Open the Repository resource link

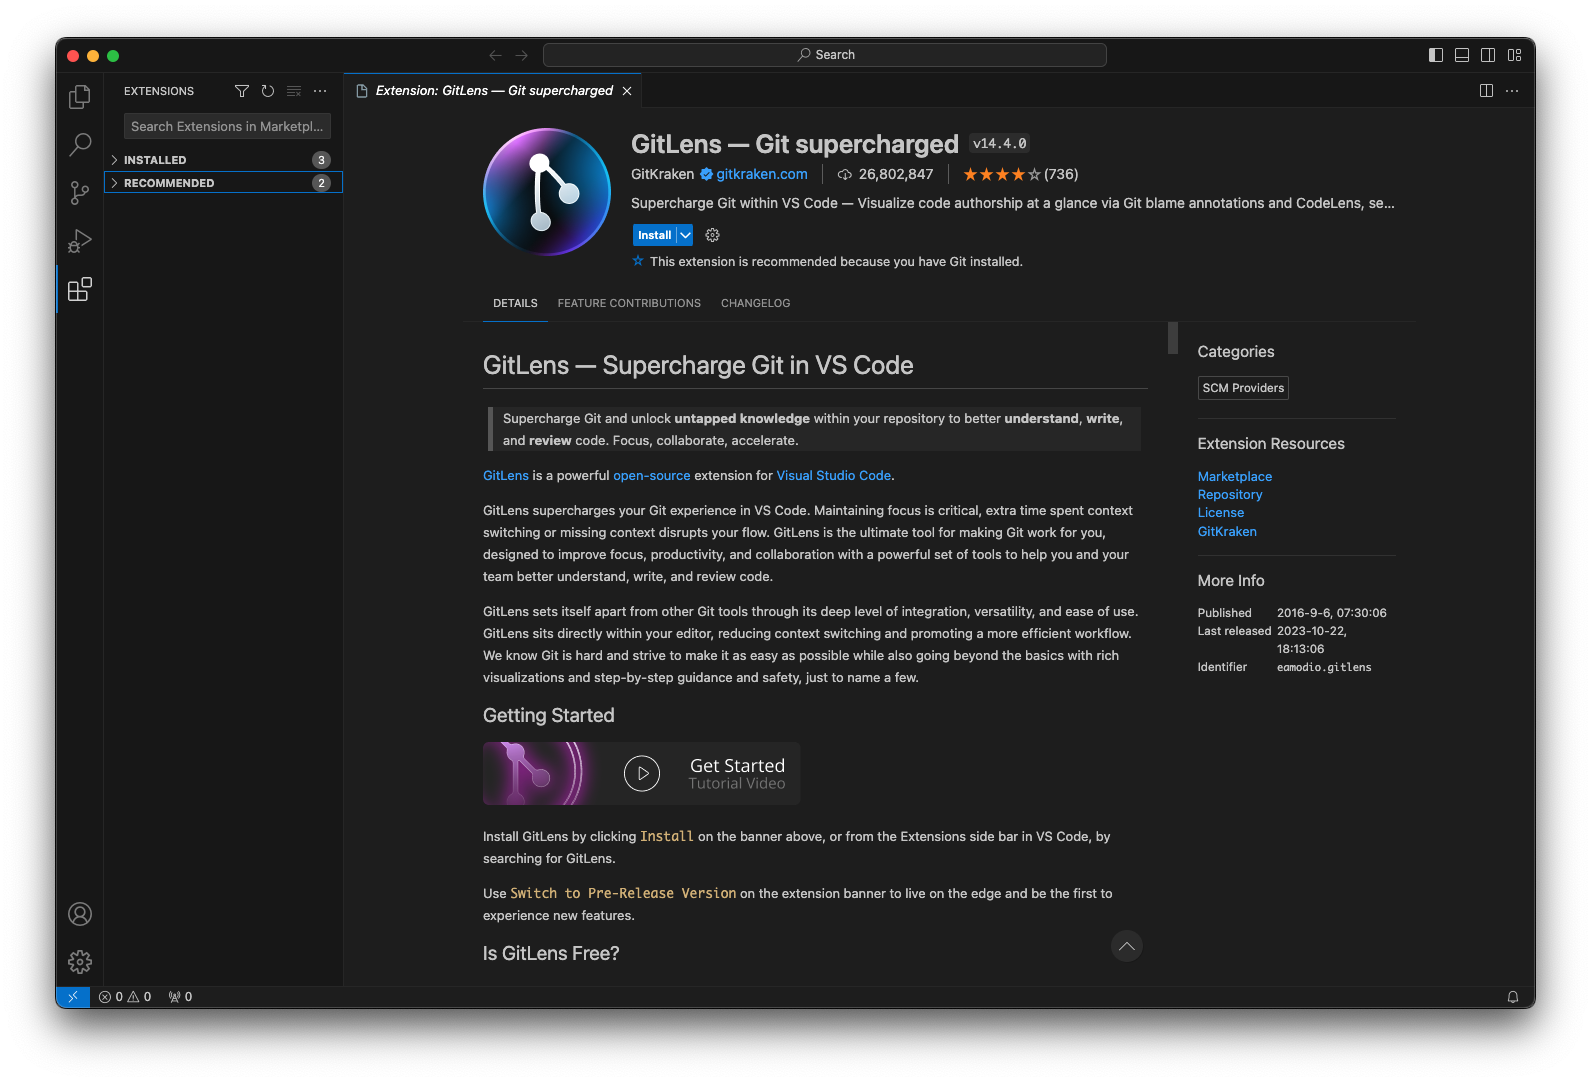[x=1230, y=495]
